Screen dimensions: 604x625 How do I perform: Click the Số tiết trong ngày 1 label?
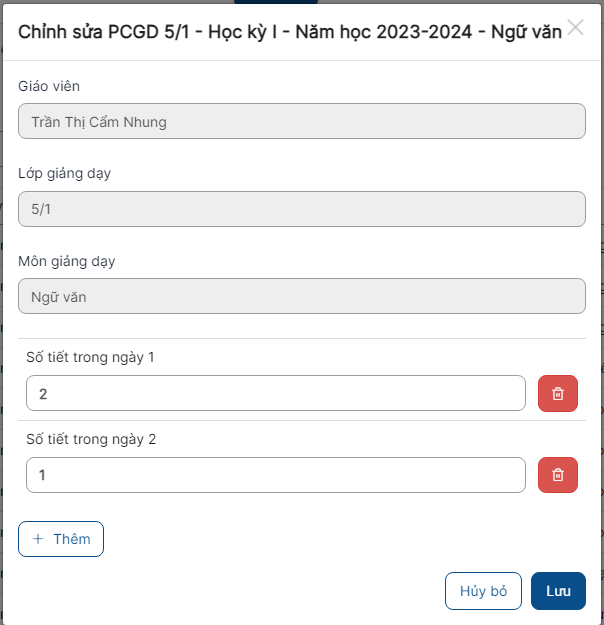90,357
